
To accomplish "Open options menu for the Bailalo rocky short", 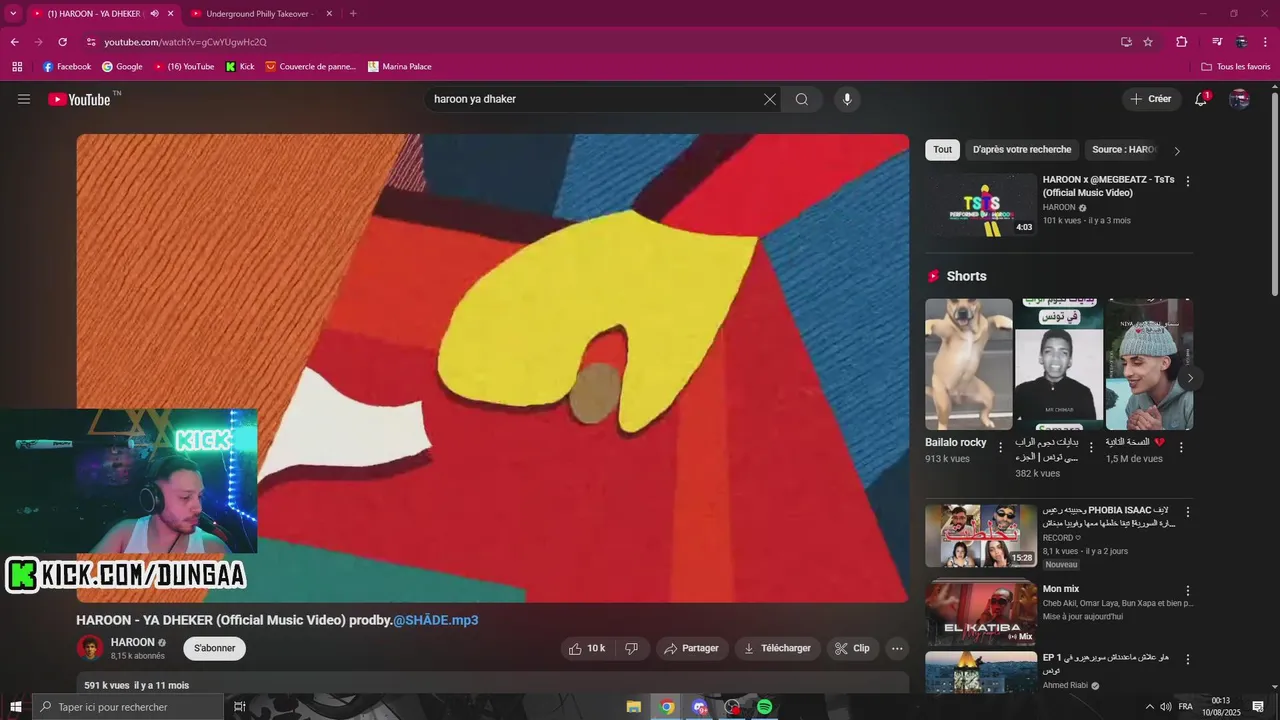I will click(x=1001, y=447).
